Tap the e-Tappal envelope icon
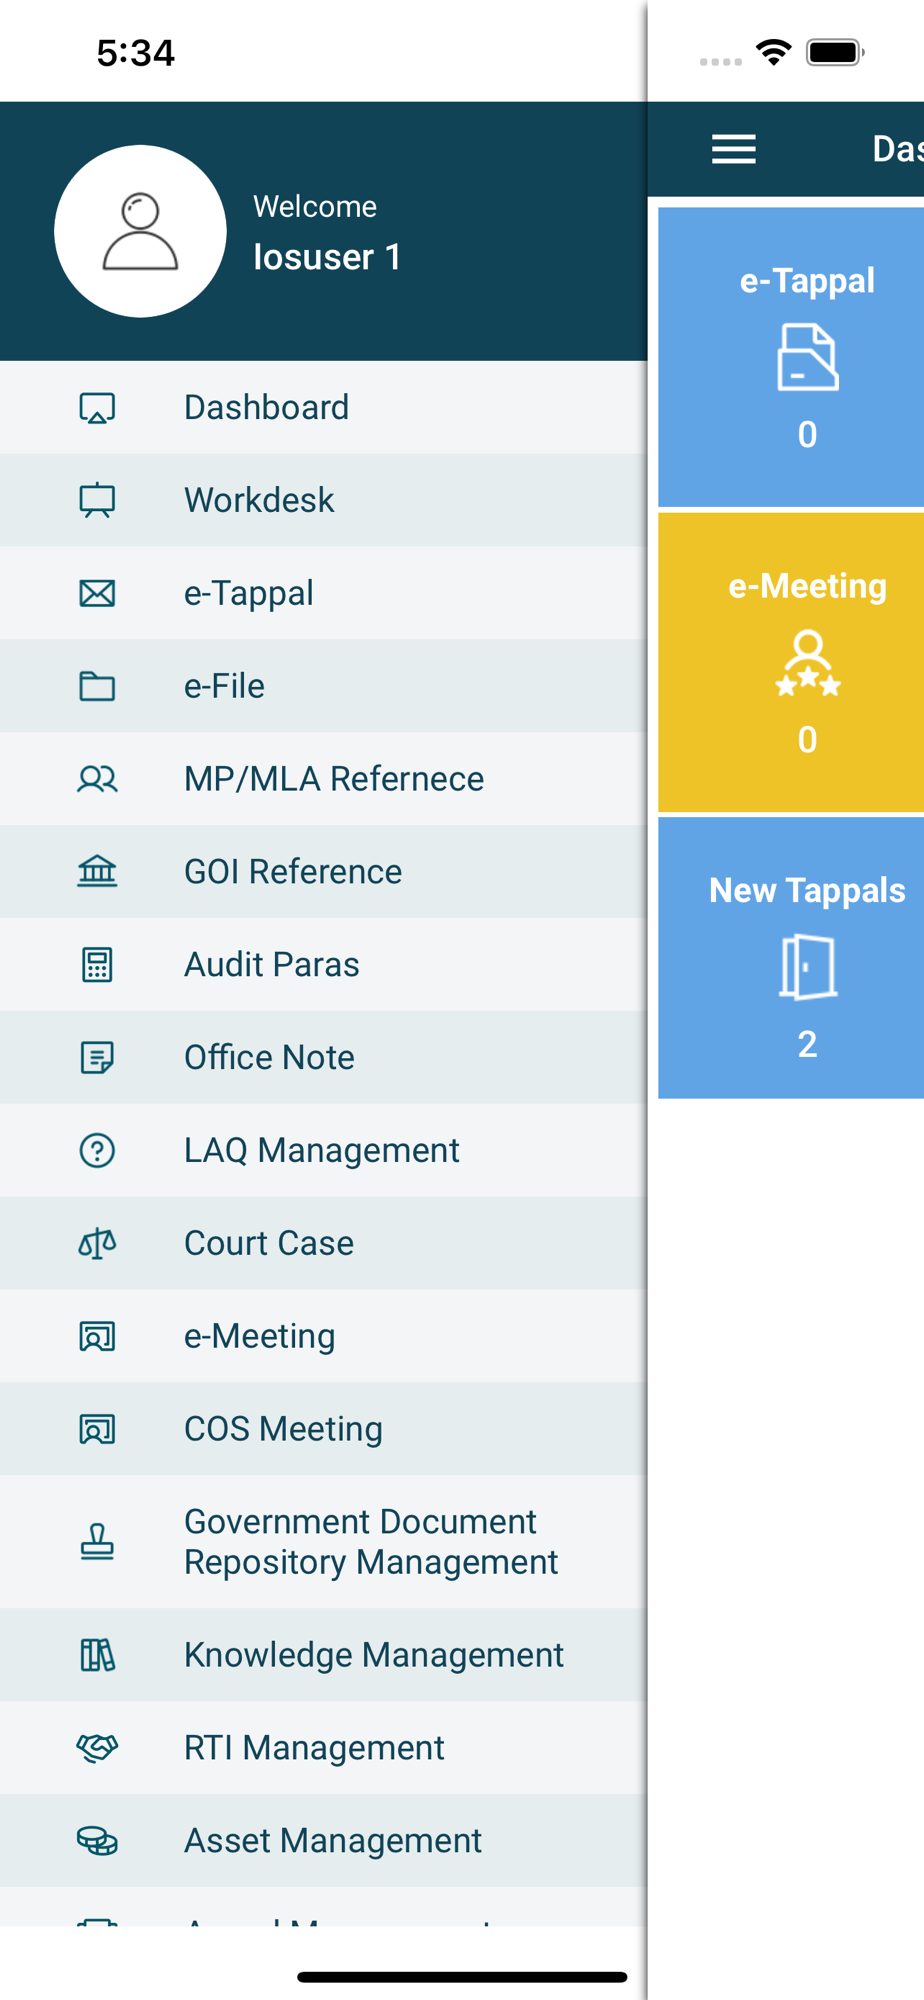Viewport: 924px width, 2000px height. pos(97,593)
